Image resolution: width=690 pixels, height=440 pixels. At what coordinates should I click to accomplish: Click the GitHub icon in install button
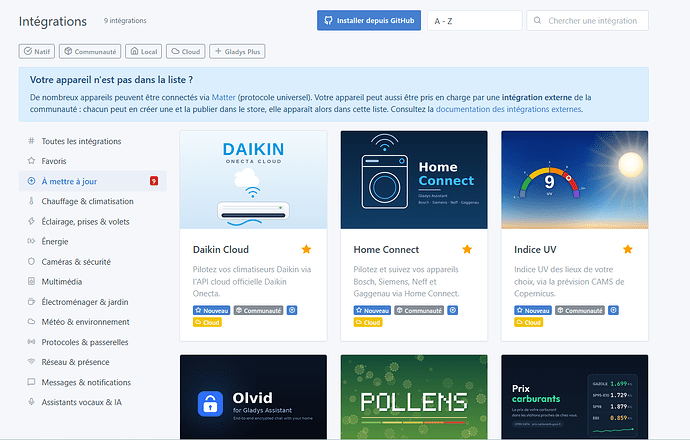328,20
